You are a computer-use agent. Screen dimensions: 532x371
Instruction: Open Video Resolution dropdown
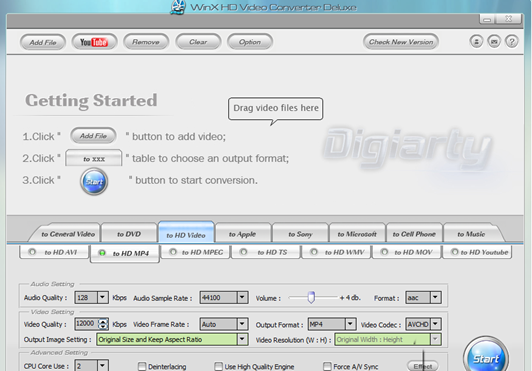coord(435,339)
